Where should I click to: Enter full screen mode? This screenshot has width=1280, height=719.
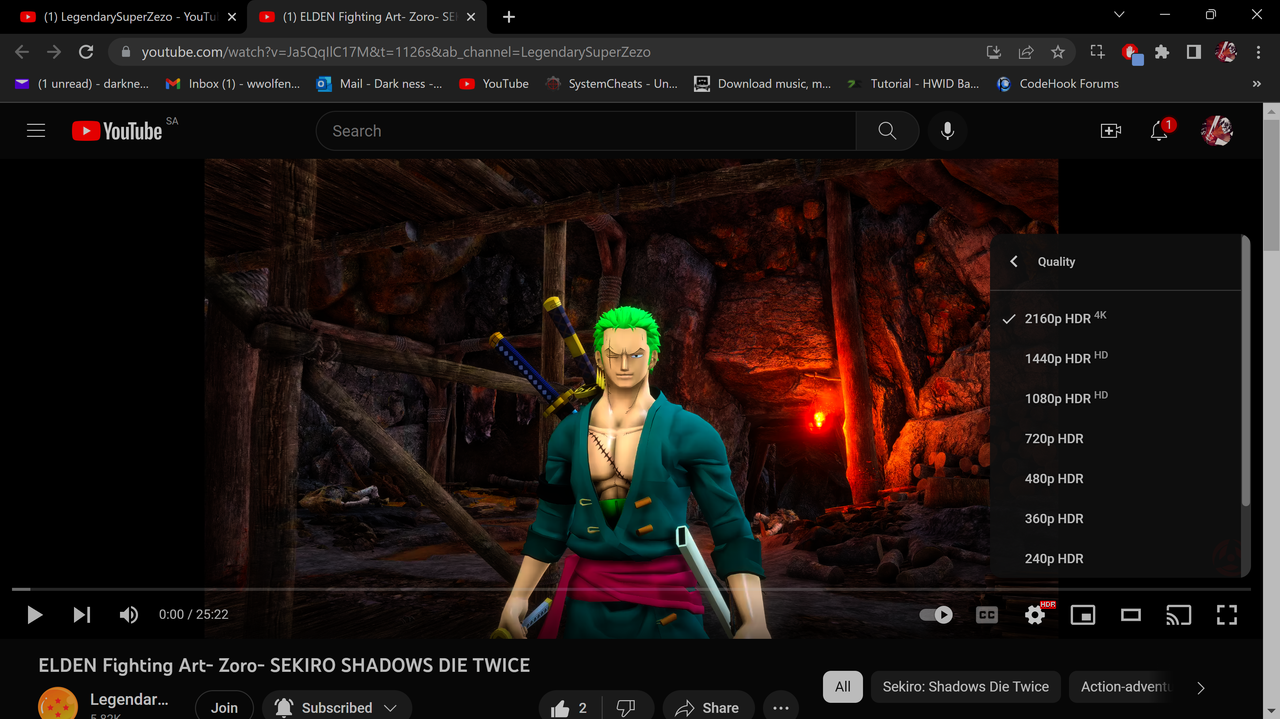1227,615
